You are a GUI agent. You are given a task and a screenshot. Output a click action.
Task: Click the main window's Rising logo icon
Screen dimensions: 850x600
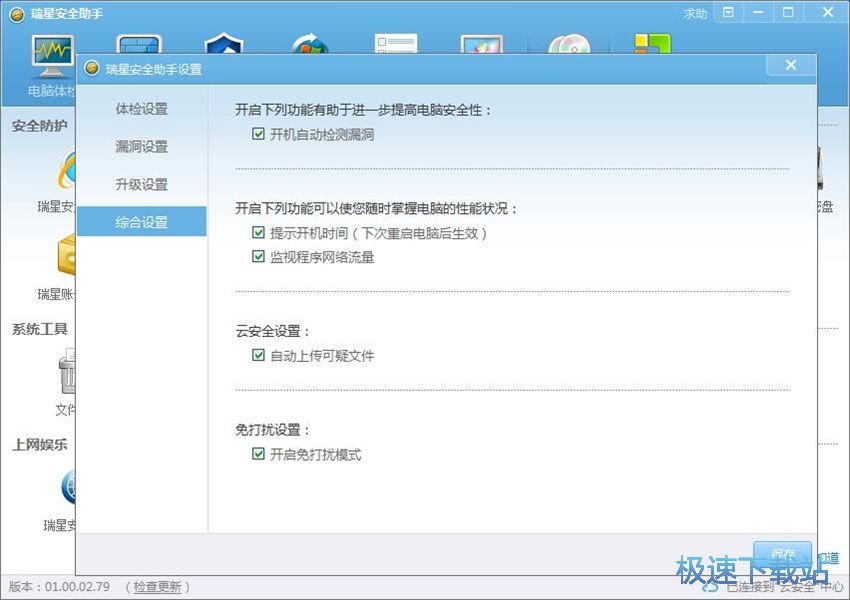pos(17,15)
